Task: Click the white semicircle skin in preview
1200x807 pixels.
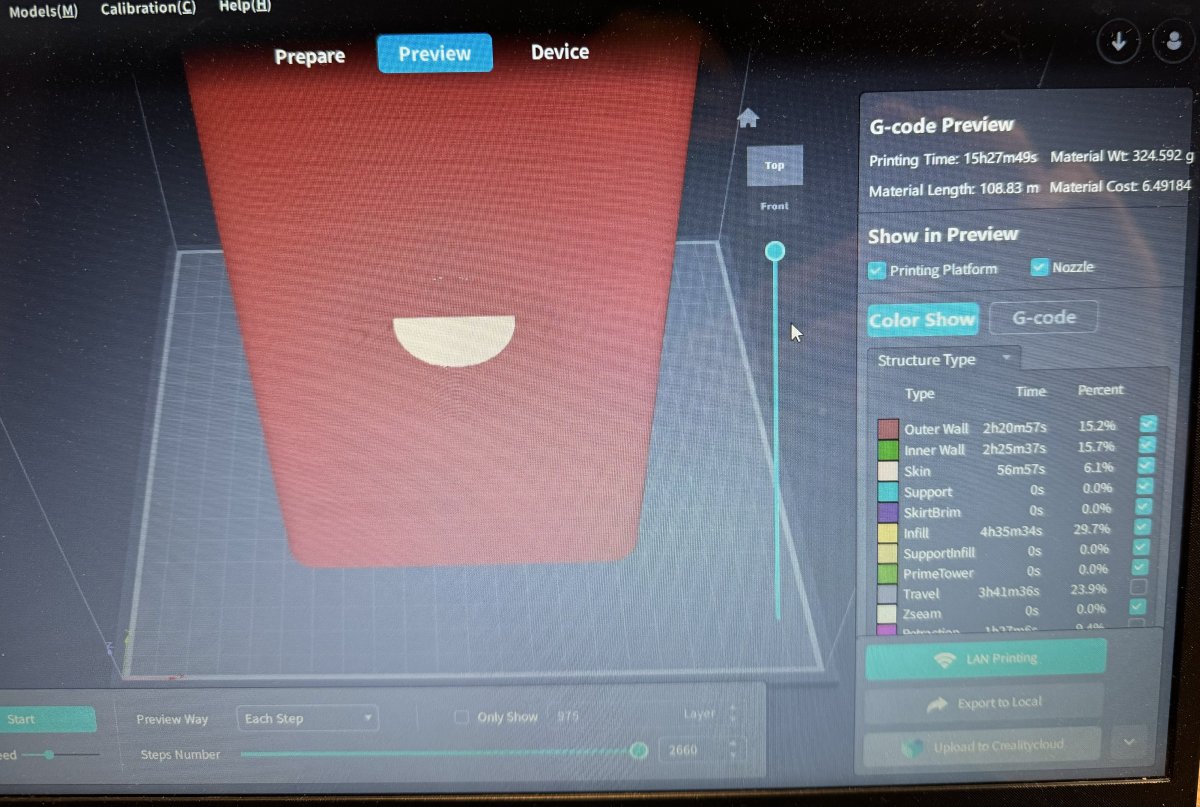Action: pyautogui.click(x=454, y=340)
